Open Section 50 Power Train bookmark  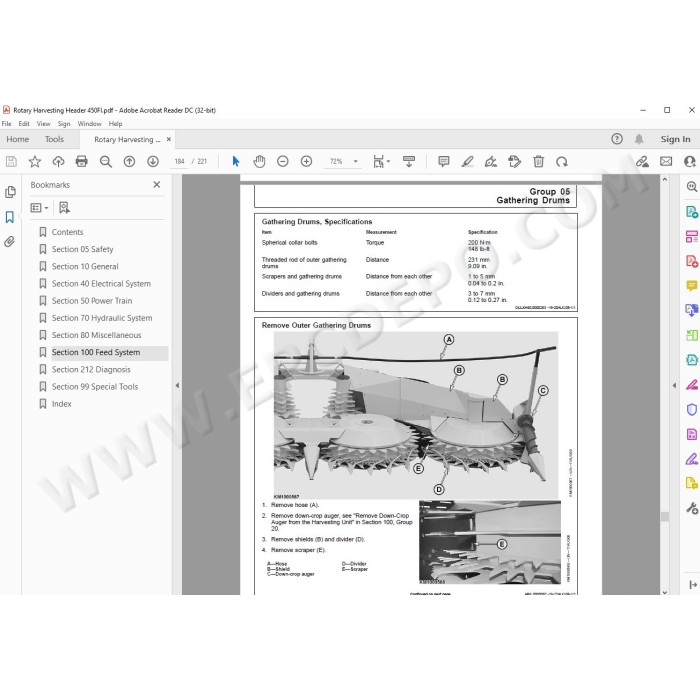pyautogui.click(x=92, y=301)
